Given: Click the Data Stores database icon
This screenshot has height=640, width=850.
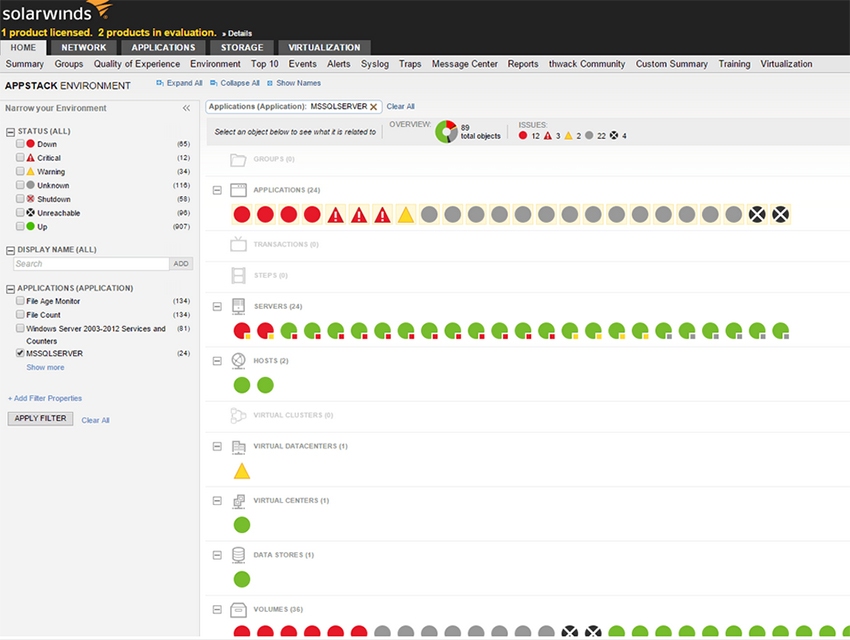Looking at the screenshot, I should pos(239,555).
